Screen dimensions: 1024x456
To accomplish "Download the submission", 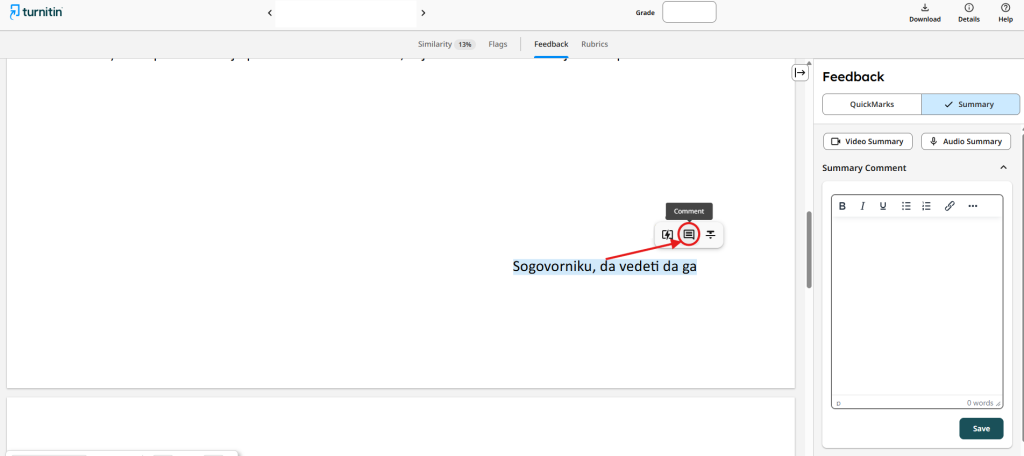I will (925, 12).
